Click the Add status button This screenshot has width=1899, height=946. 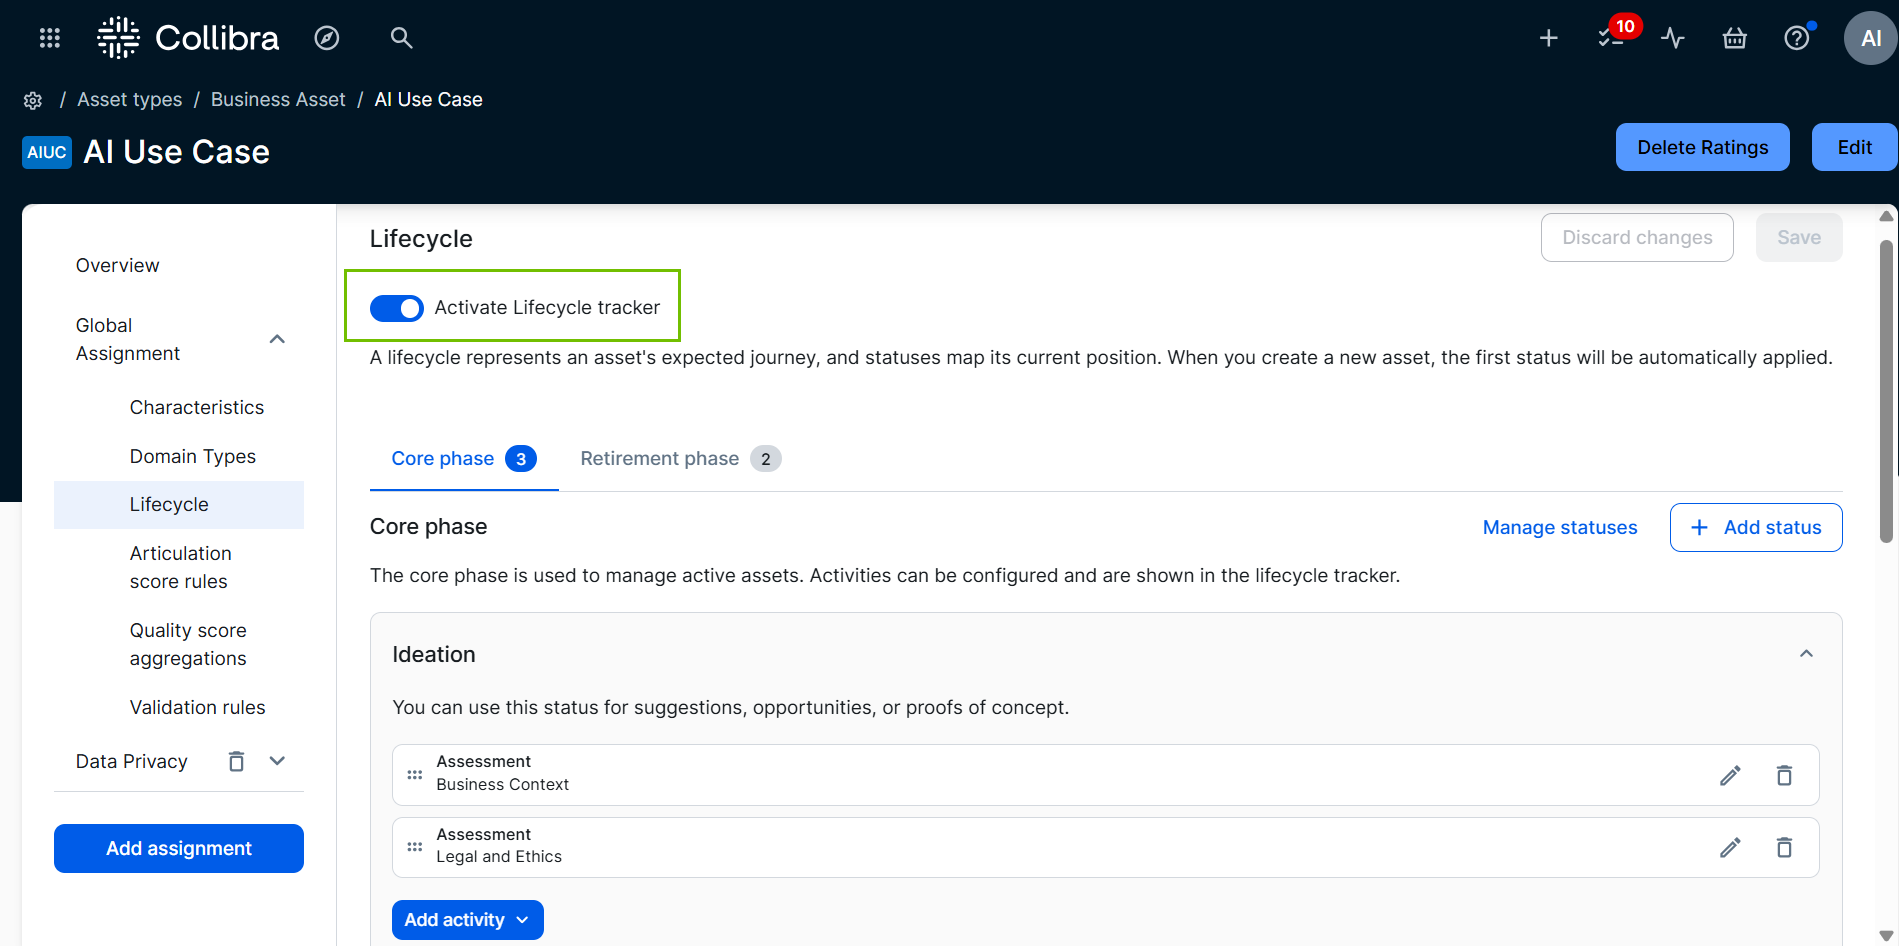pos(1755,528)
